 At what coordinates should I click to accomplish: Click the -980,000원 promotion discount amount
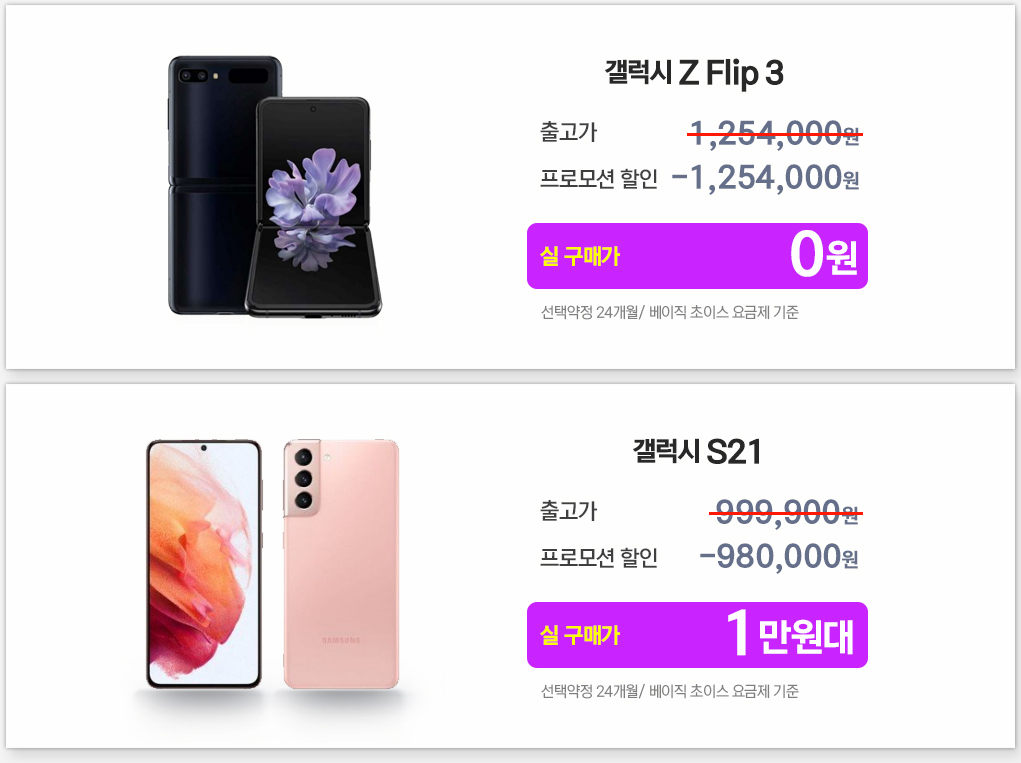coord(779,557)
